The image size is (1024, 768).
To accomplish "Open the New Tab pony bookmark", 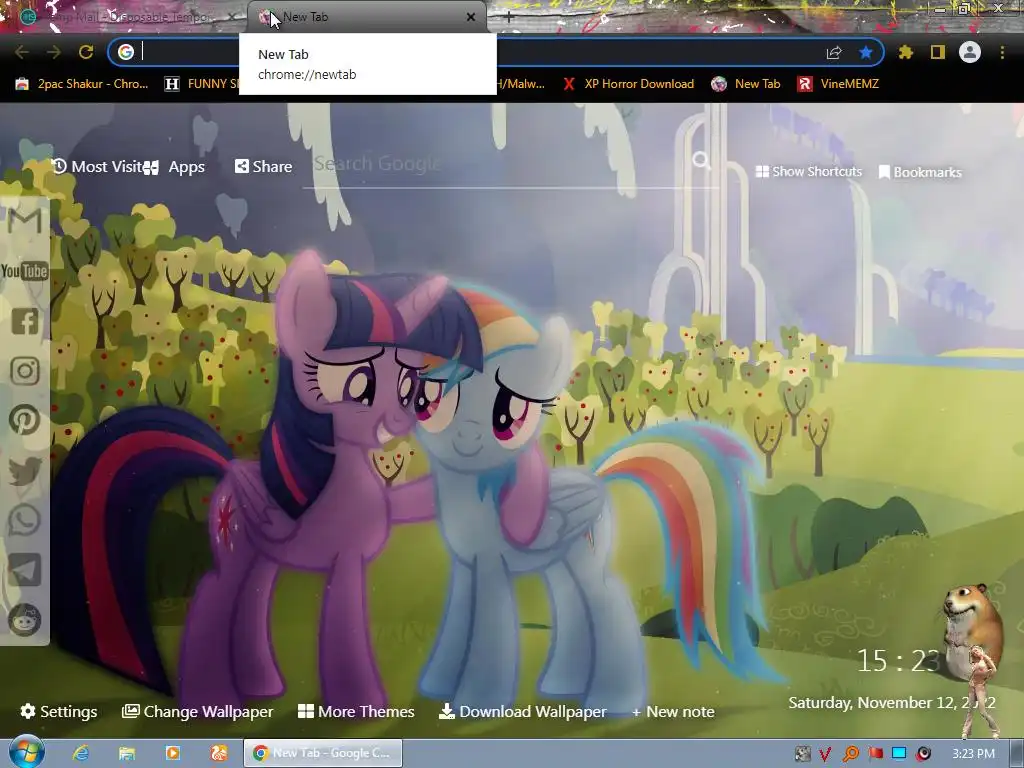I will pyautogui.click(x=746, y=84).
